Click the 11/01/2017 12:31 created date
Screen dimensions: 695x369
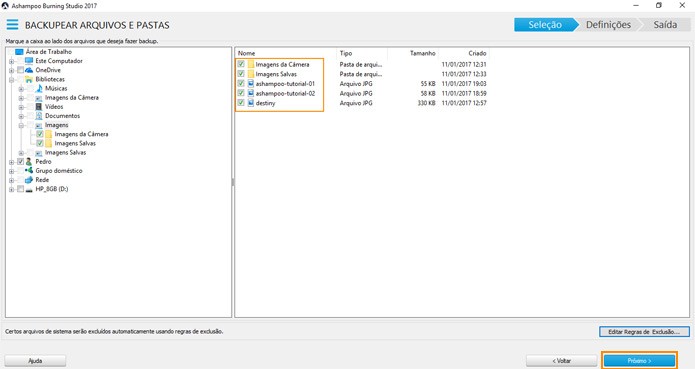coord(464,64)
